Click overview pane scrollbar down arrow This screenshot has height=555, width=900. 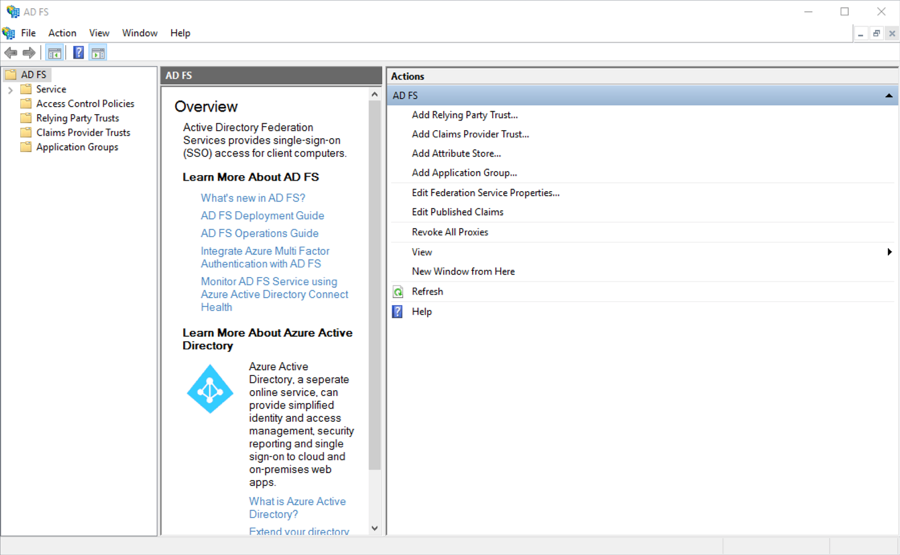tap(375, 529)
